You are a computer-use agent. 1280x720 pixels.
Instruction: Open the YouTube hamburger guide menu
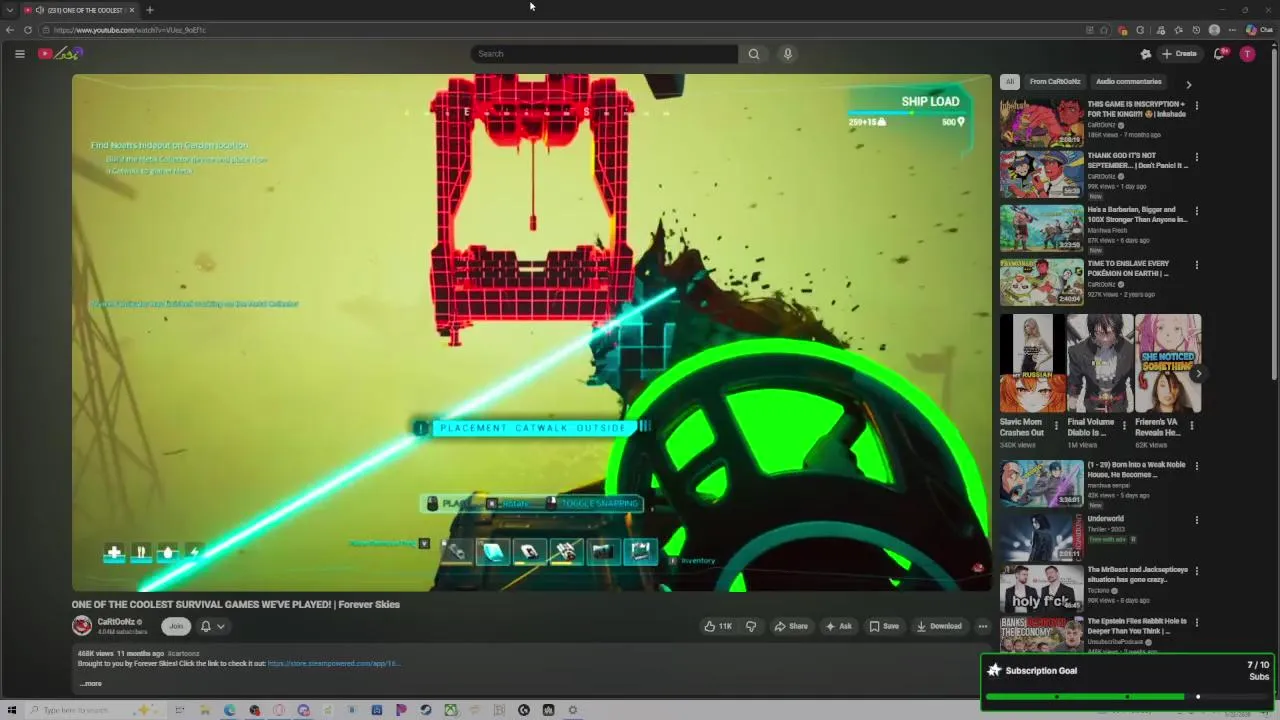click(19, 54)
